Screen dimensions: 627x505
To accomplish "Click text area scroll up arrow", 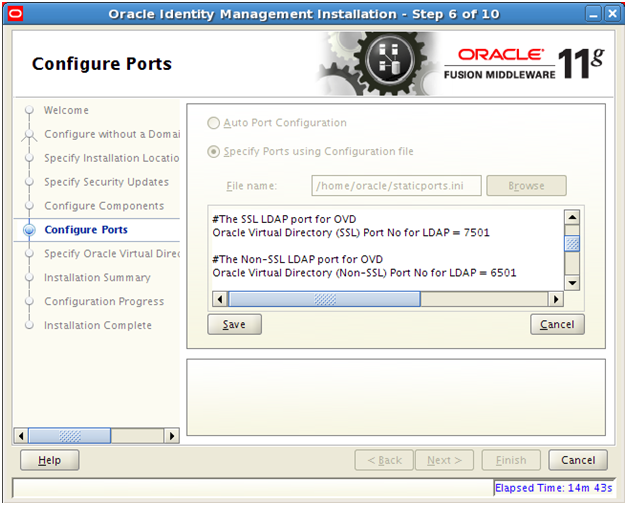I will click(572, 217).
